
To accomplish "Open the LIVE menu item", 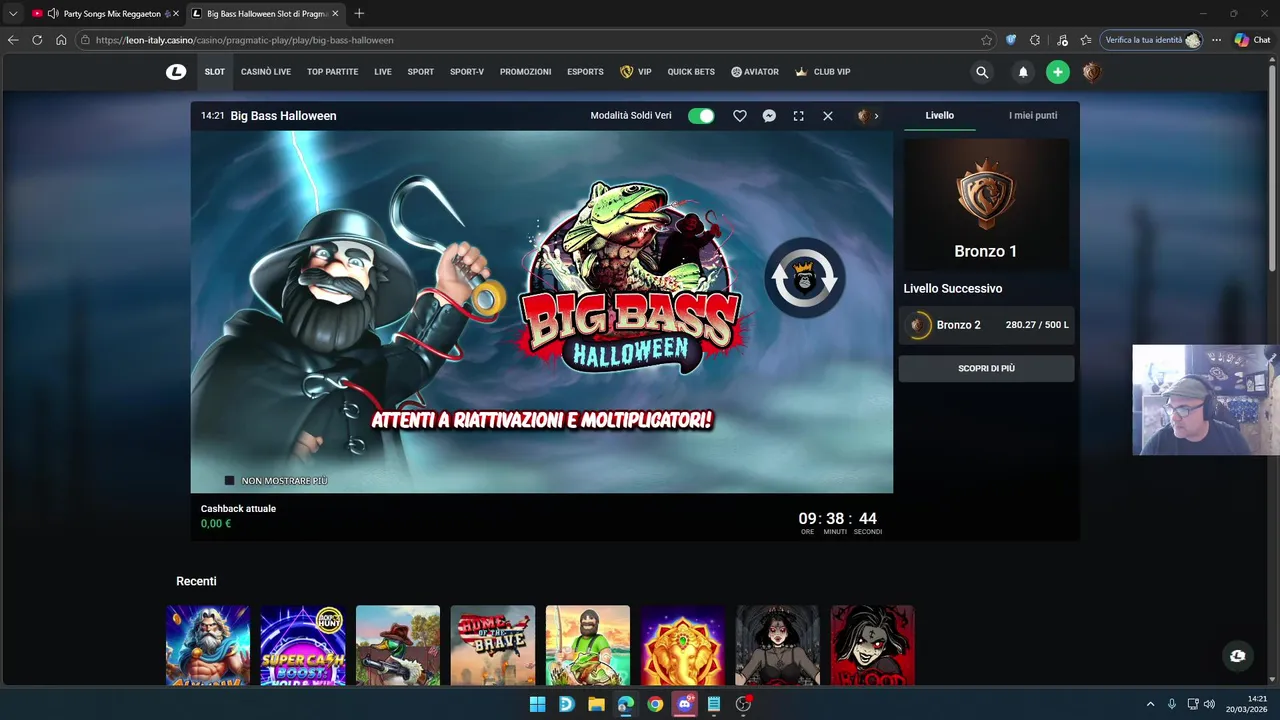I will click(383, 72).
